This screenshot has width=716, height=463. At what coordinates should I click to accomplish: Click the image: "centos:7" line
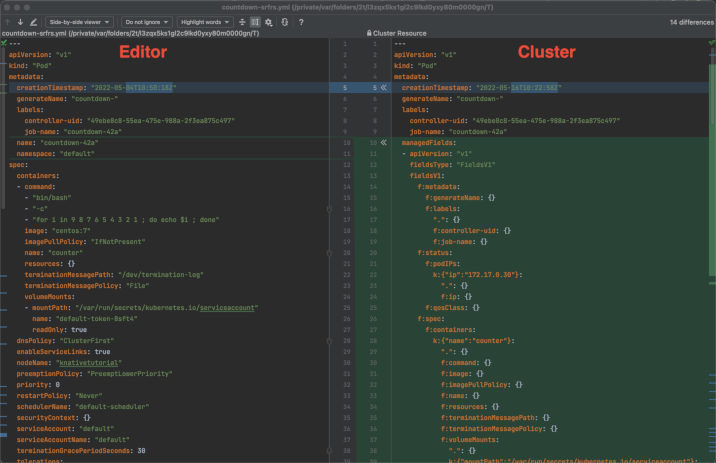coord(58,231)
